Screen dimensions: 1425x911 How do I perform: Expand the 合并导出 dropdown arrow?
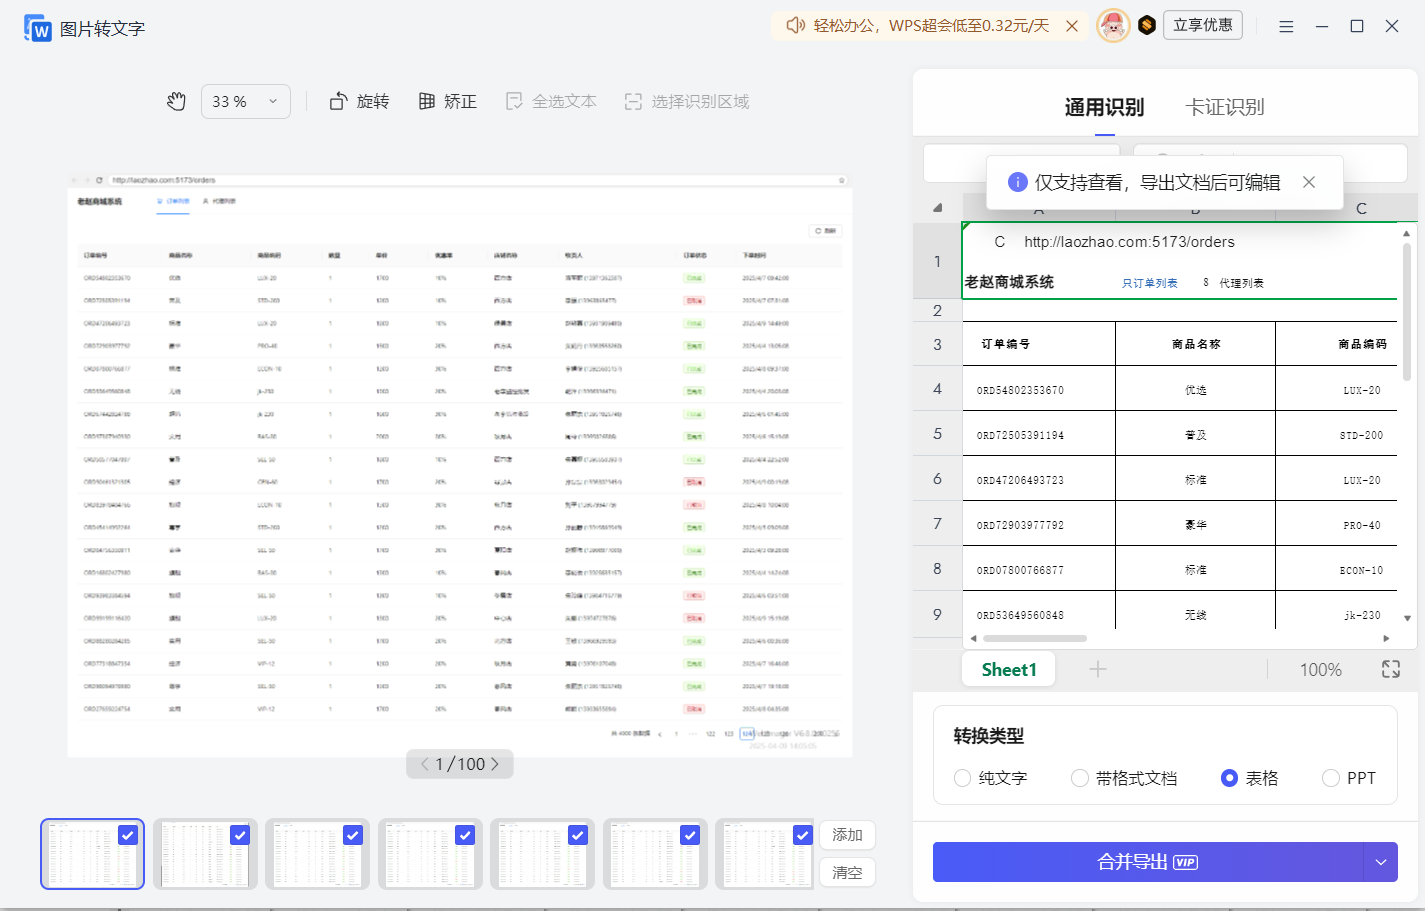coord(1381,862)
